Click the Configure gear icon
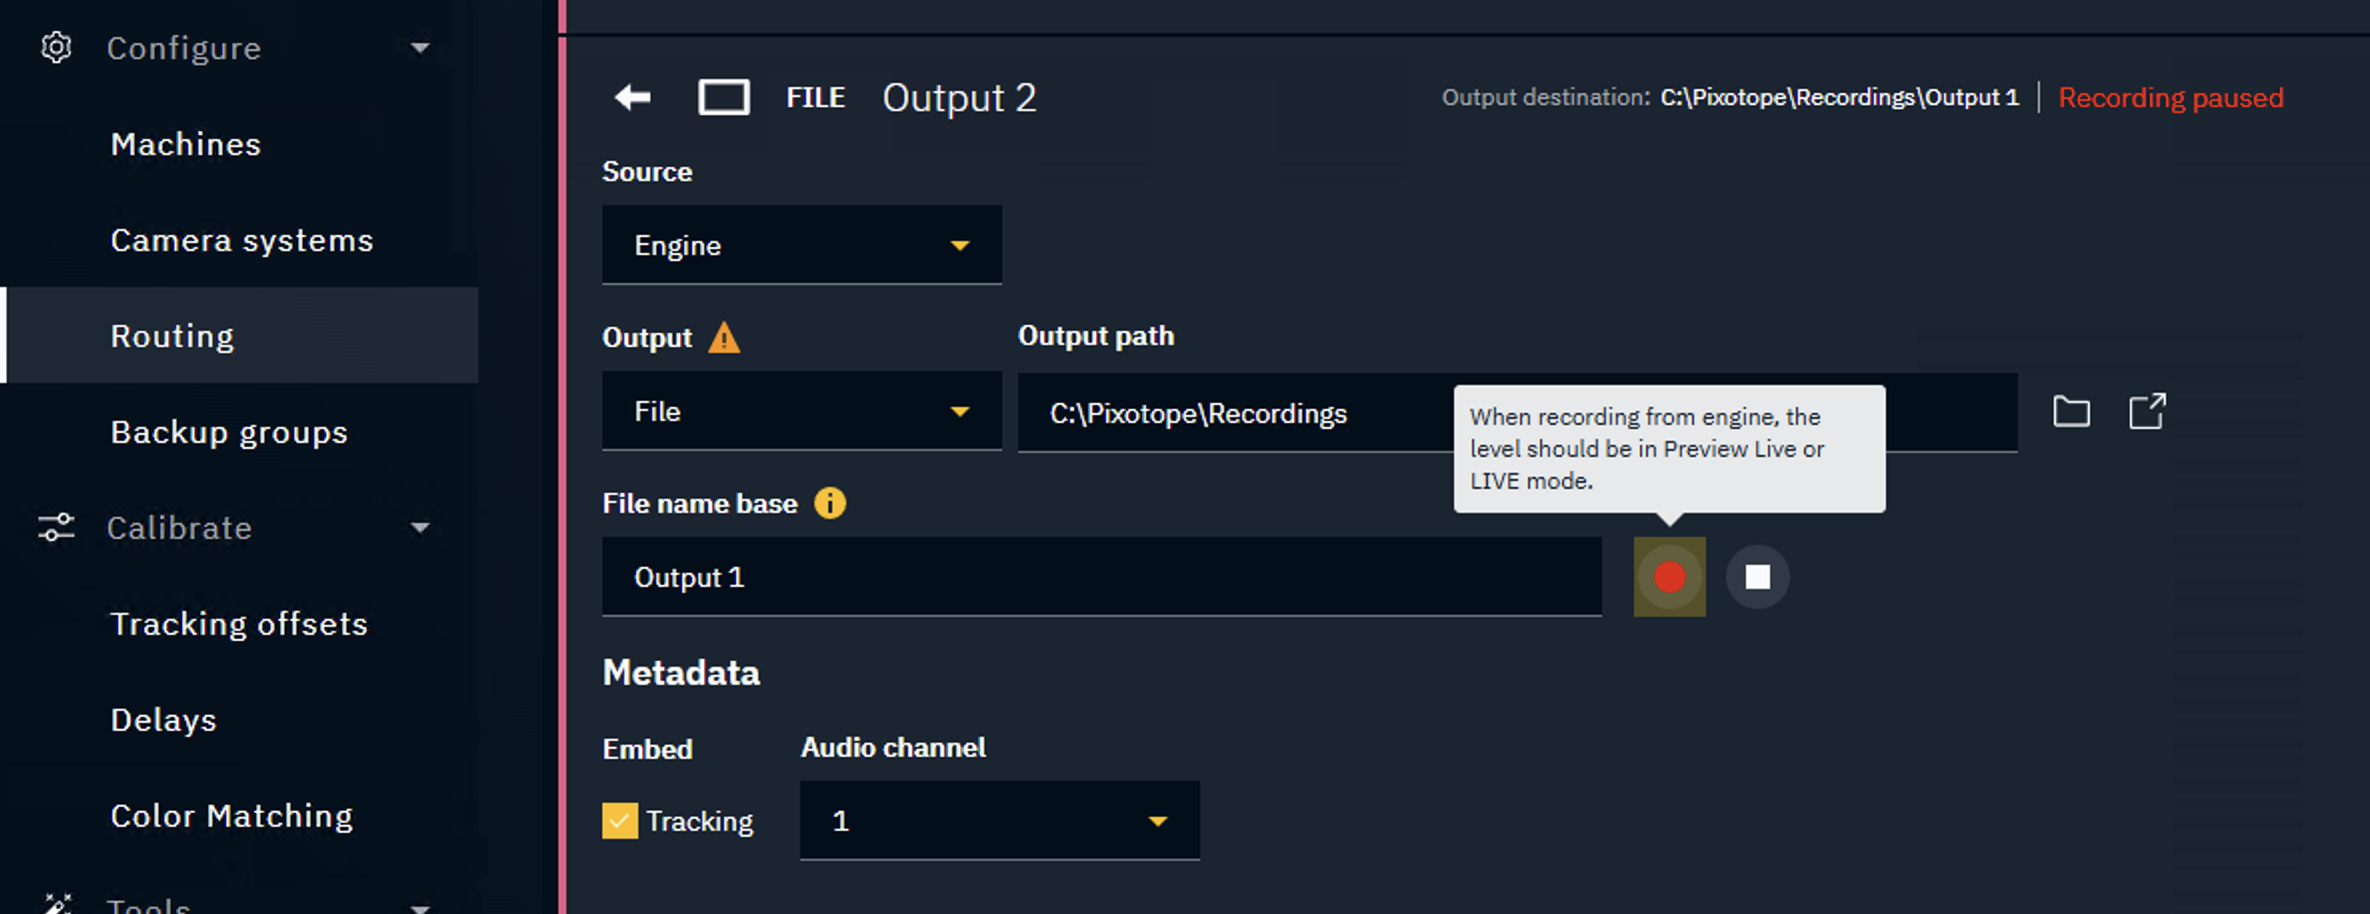2370x914 pixels. [56, 48]
